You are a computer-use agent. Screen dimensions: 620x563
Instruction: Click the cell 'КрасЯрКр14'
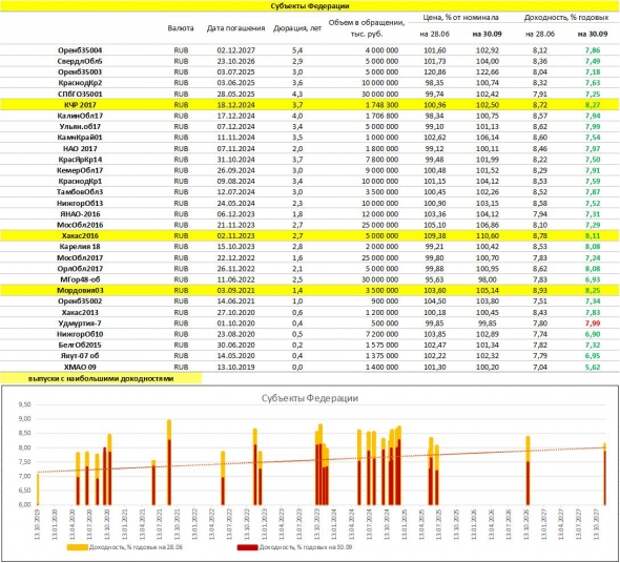tap(80, 159)
